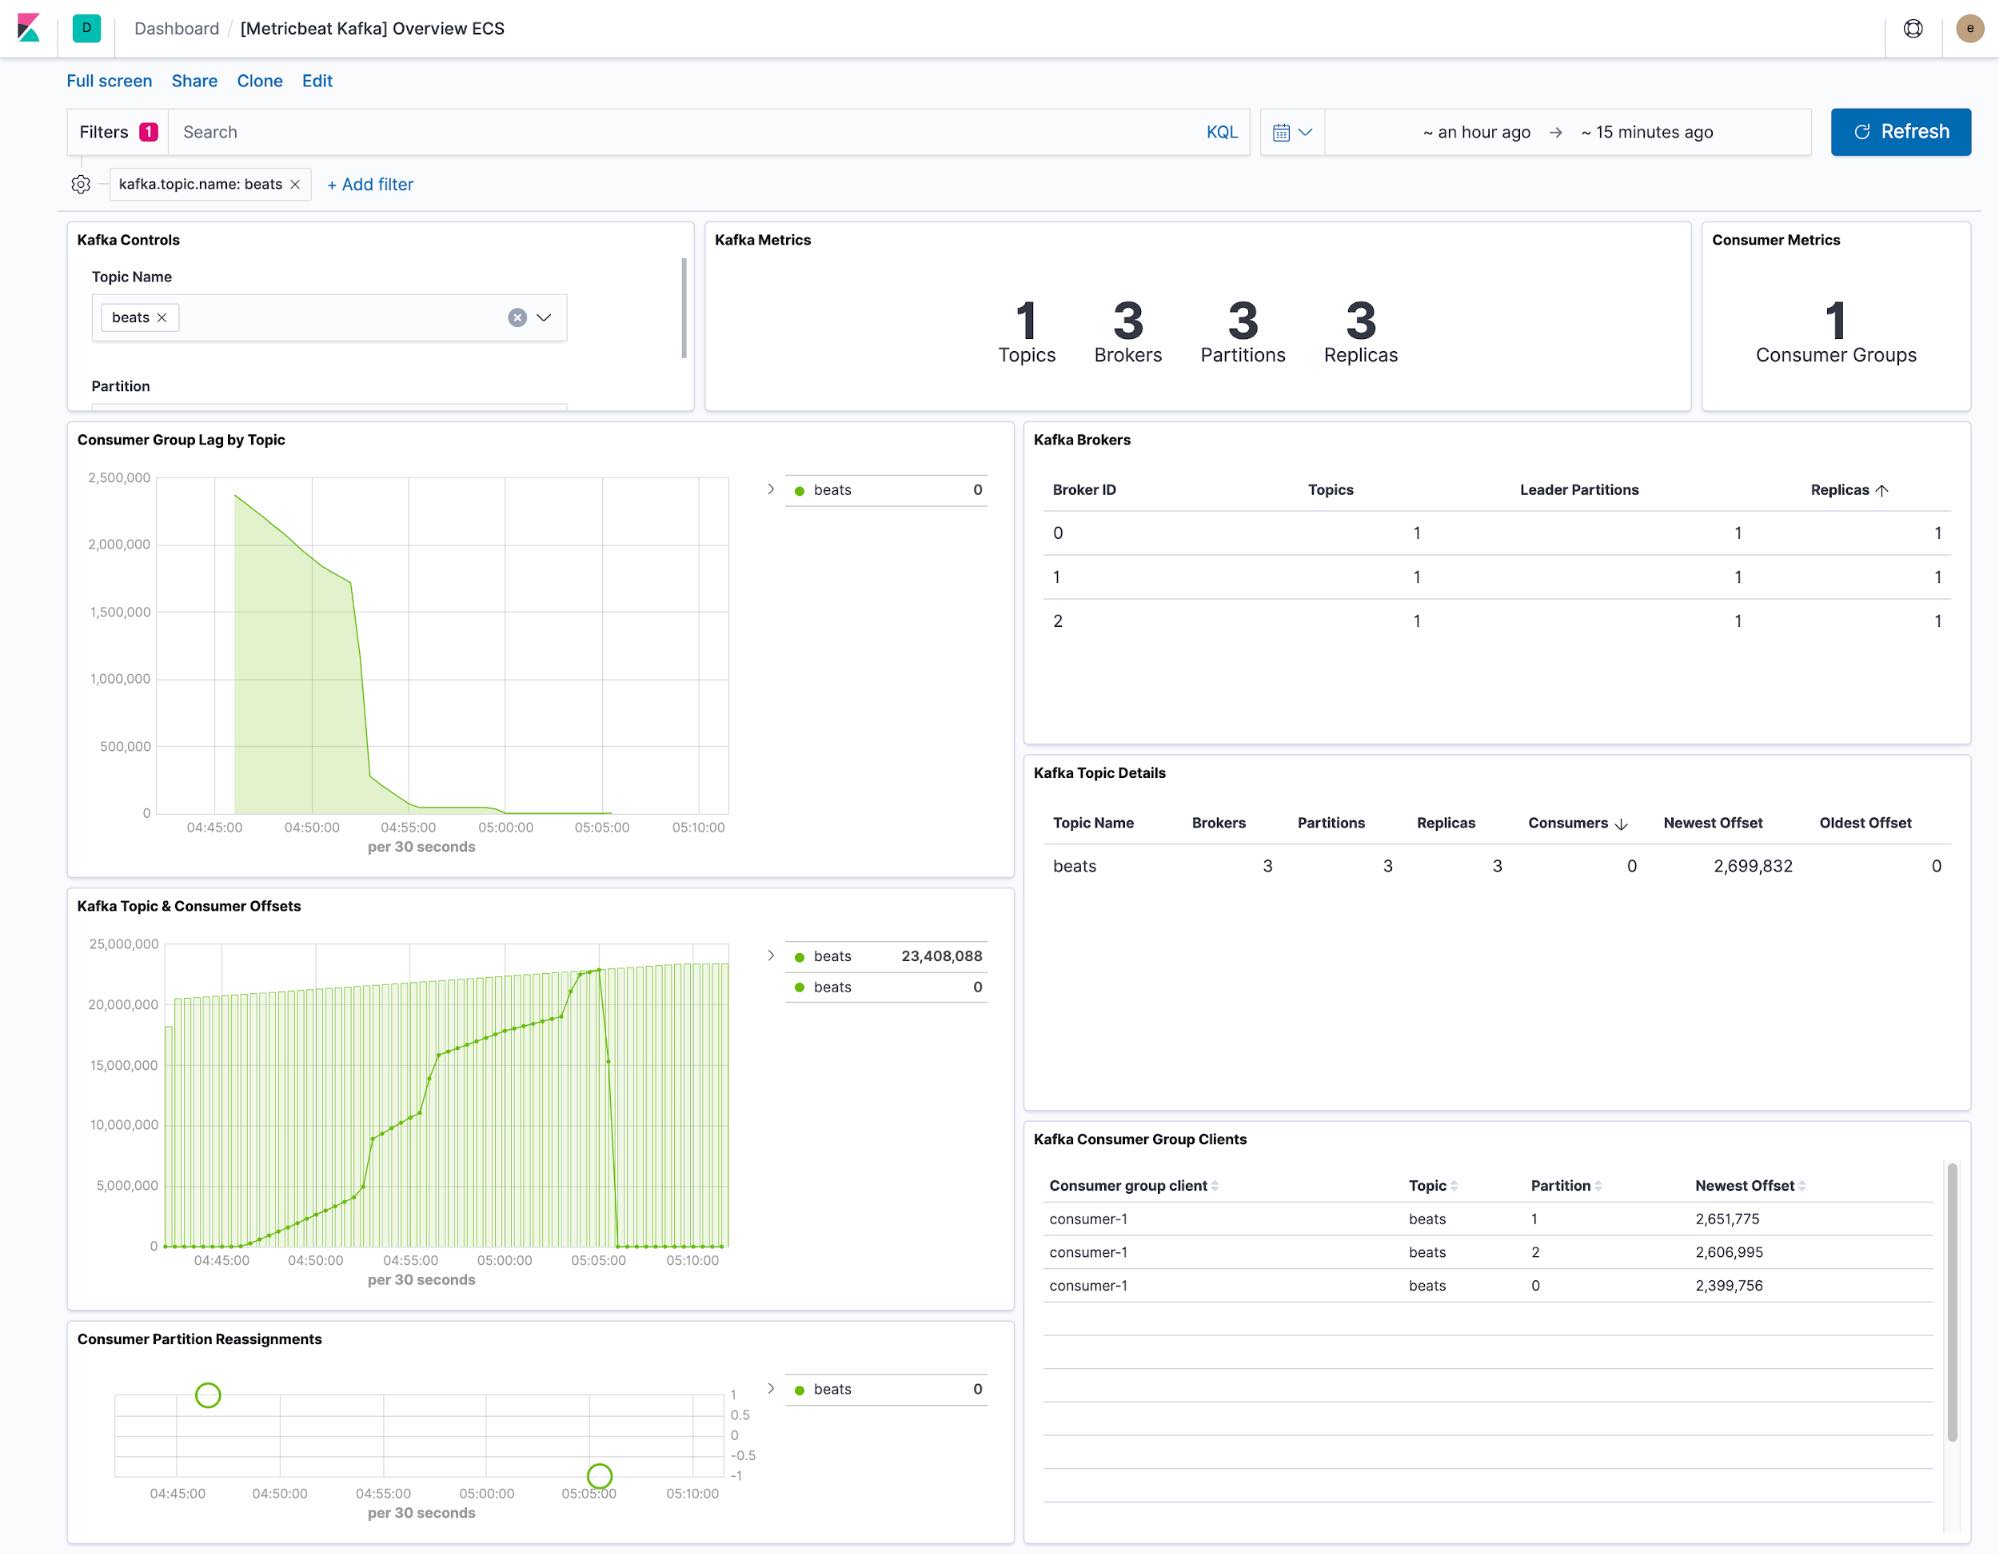This screenshot has height=1554, width=1999.
Task: Remove the kafka.topic.name: beats filter pill
Action: (x=295, y=184)
